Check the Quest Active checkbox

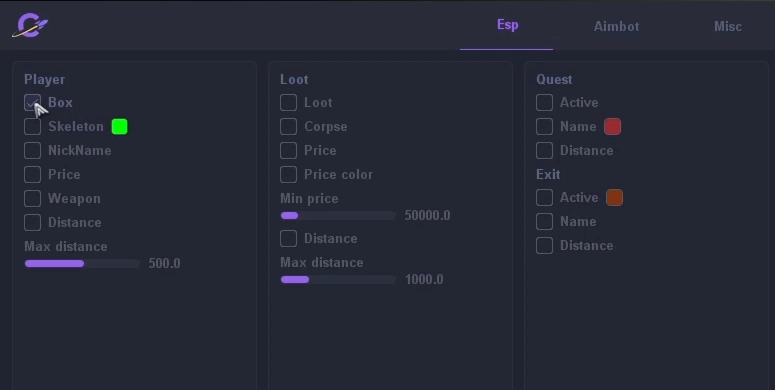545,103
